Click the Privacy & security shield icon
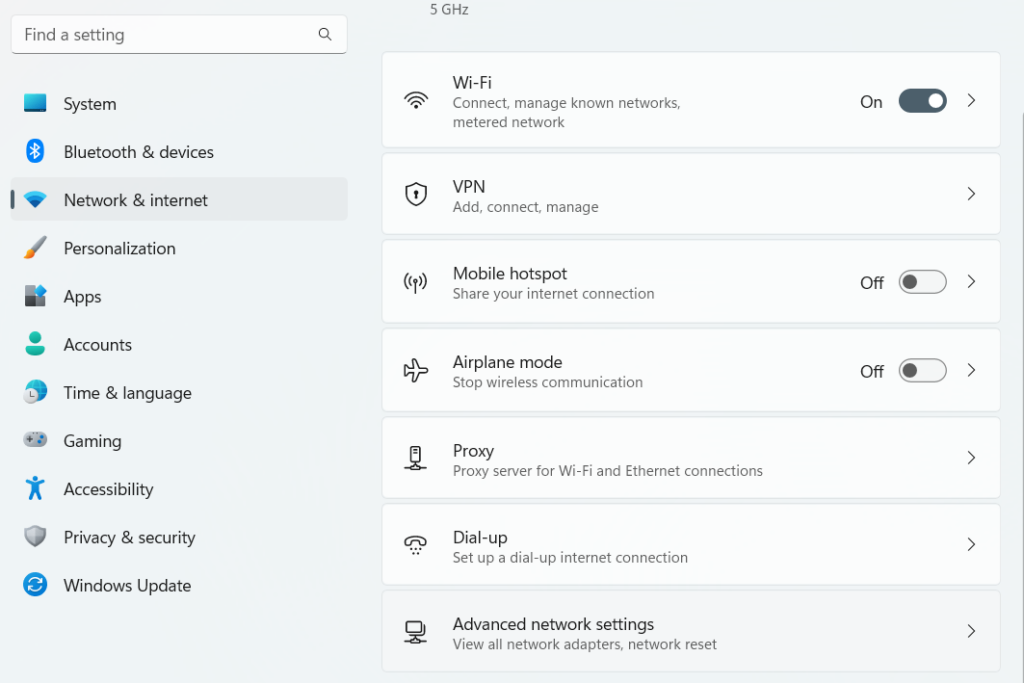This screenshot has height=683, width=1024. 35,536
